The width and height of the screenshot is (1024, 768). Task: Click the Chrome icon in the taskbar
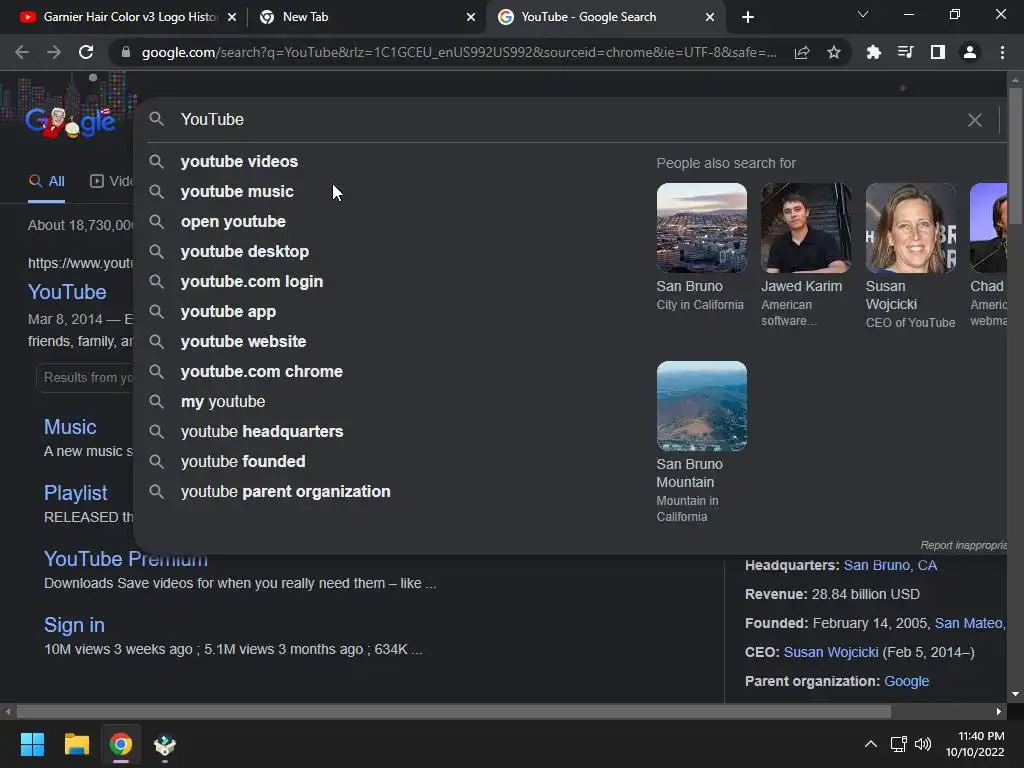[x=121, y=744]
